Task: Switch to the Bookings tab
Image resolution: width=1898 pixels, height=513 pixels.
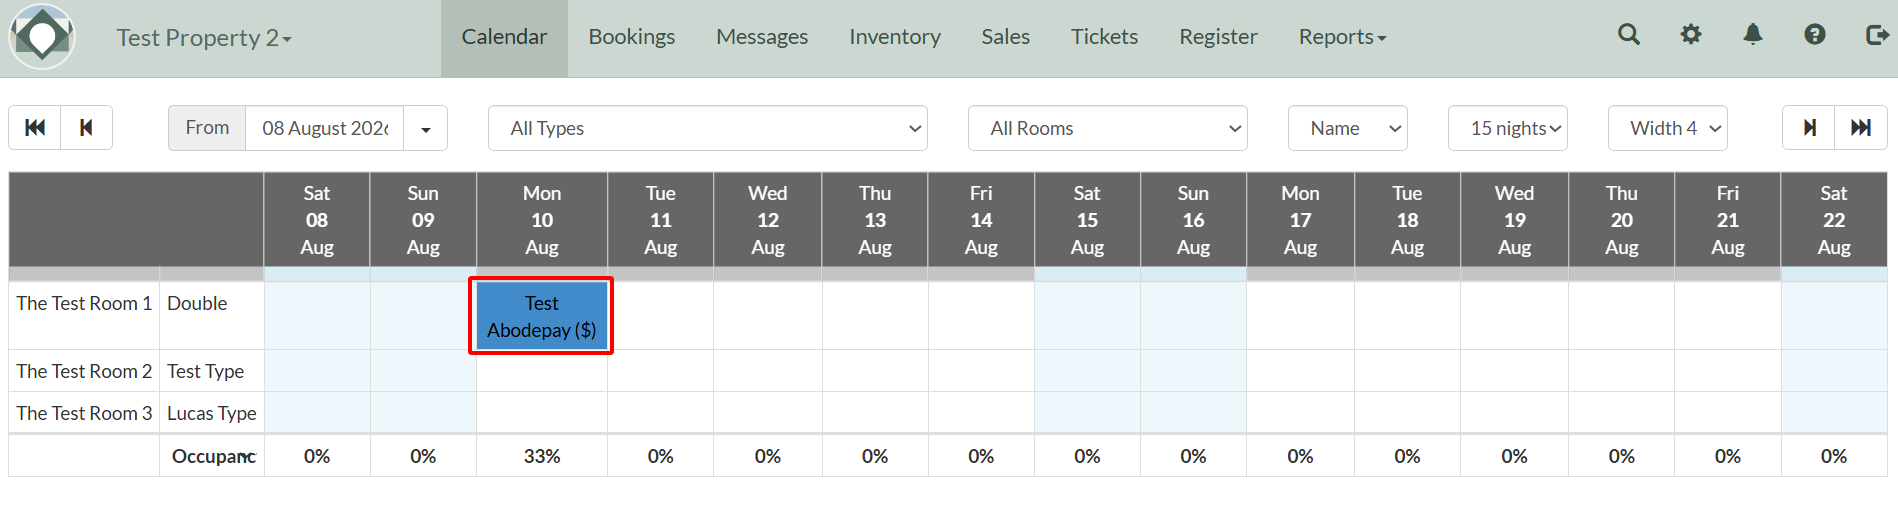Action: coord(632,37)
